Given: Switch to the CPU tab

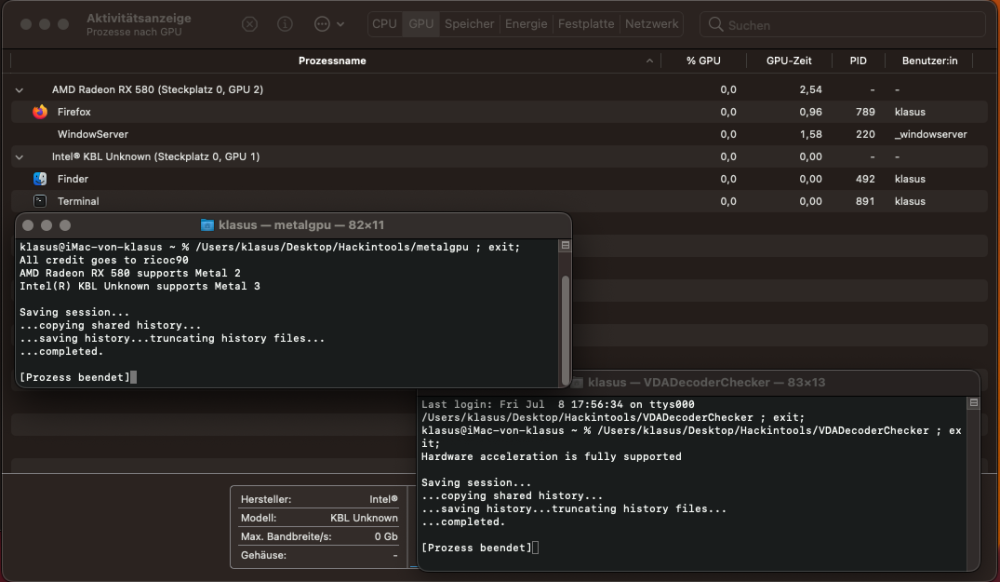Looking at the screenshot, I should [x=385, y=24].
